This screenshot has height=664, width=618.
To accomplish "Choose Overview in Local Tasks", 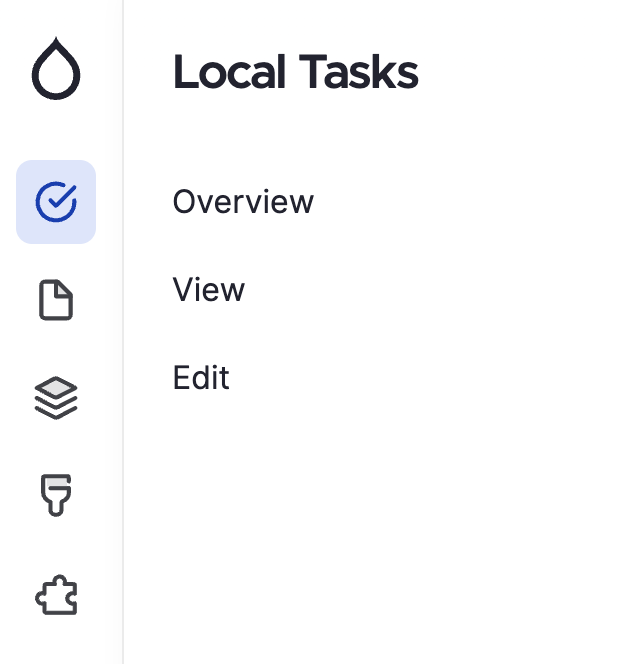I will click(243, 202).
